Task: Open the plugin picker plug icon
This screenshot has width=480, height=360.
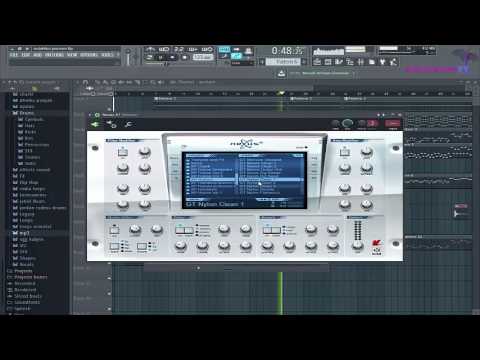Action: click(382, 62)
